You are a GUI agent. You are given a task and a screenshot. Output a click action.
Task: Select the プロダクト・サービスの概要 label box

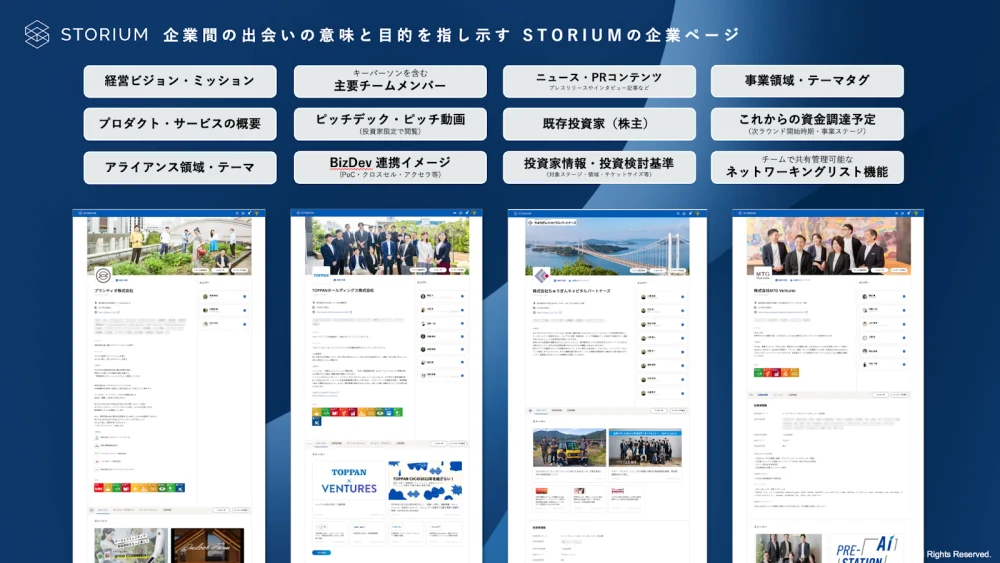pyautogui.click(x=180, y=124)
